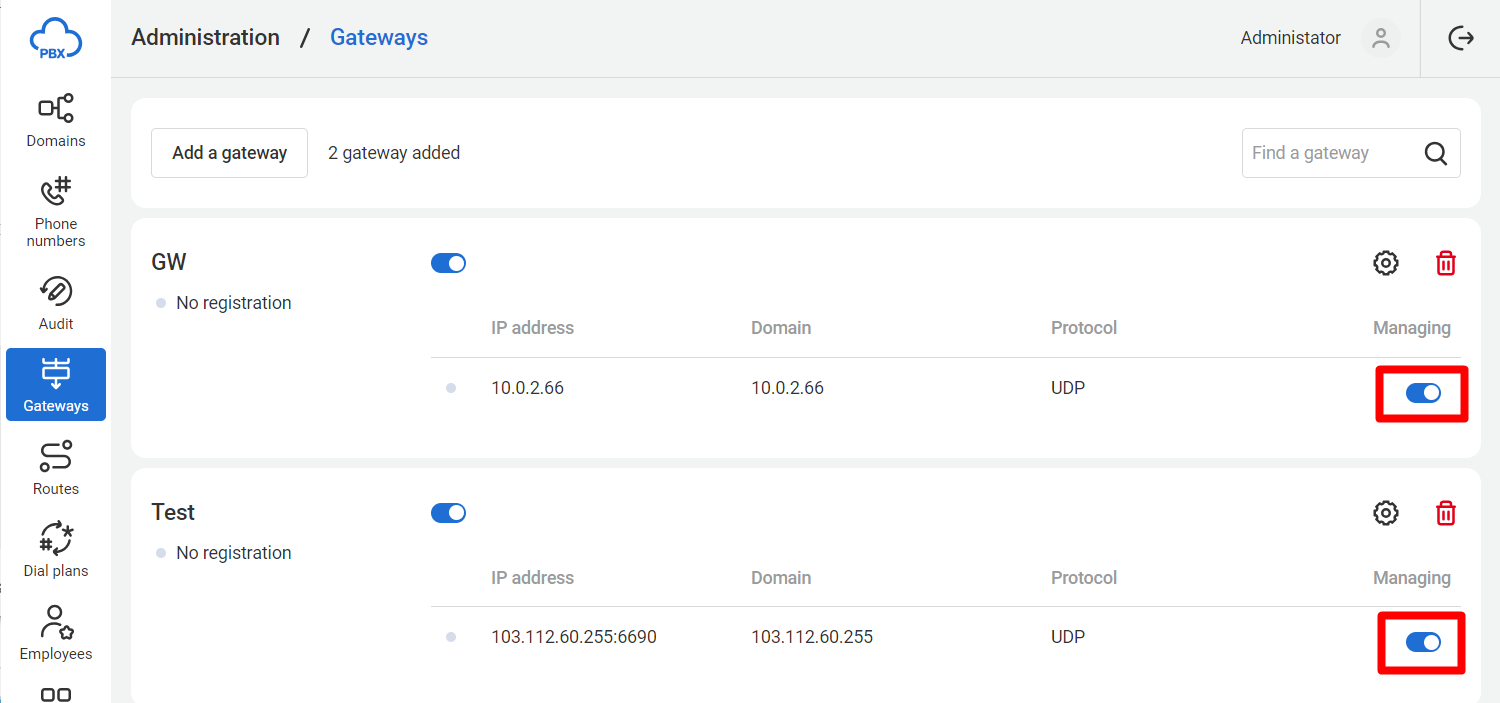The width and height of the screenshot is (1500, 703).
Task: Disable managing toggle for 10.0.2.66
Action: [x=1423, y=393]
